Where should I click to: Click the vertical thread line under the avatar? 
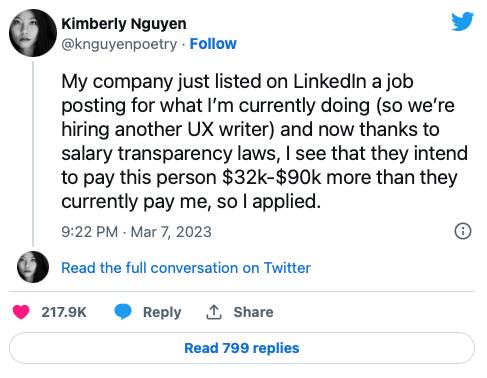(x=33, y=153)
